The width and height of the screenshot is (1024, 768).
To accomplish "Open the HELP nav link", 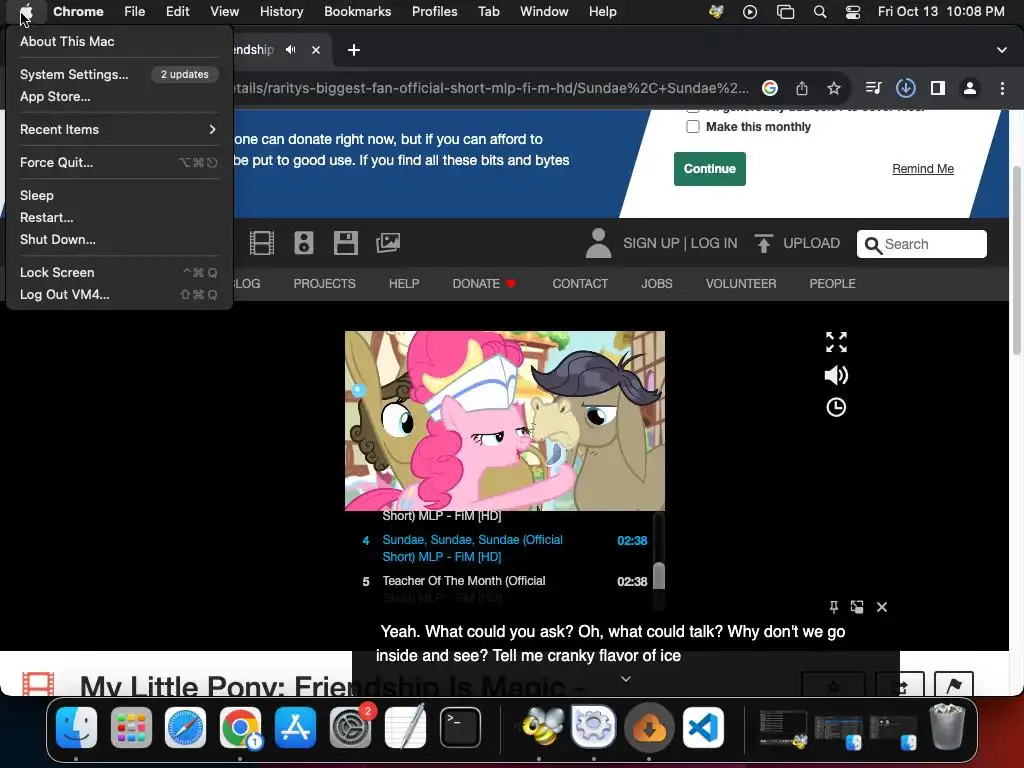I will click(x=404, y=283).
